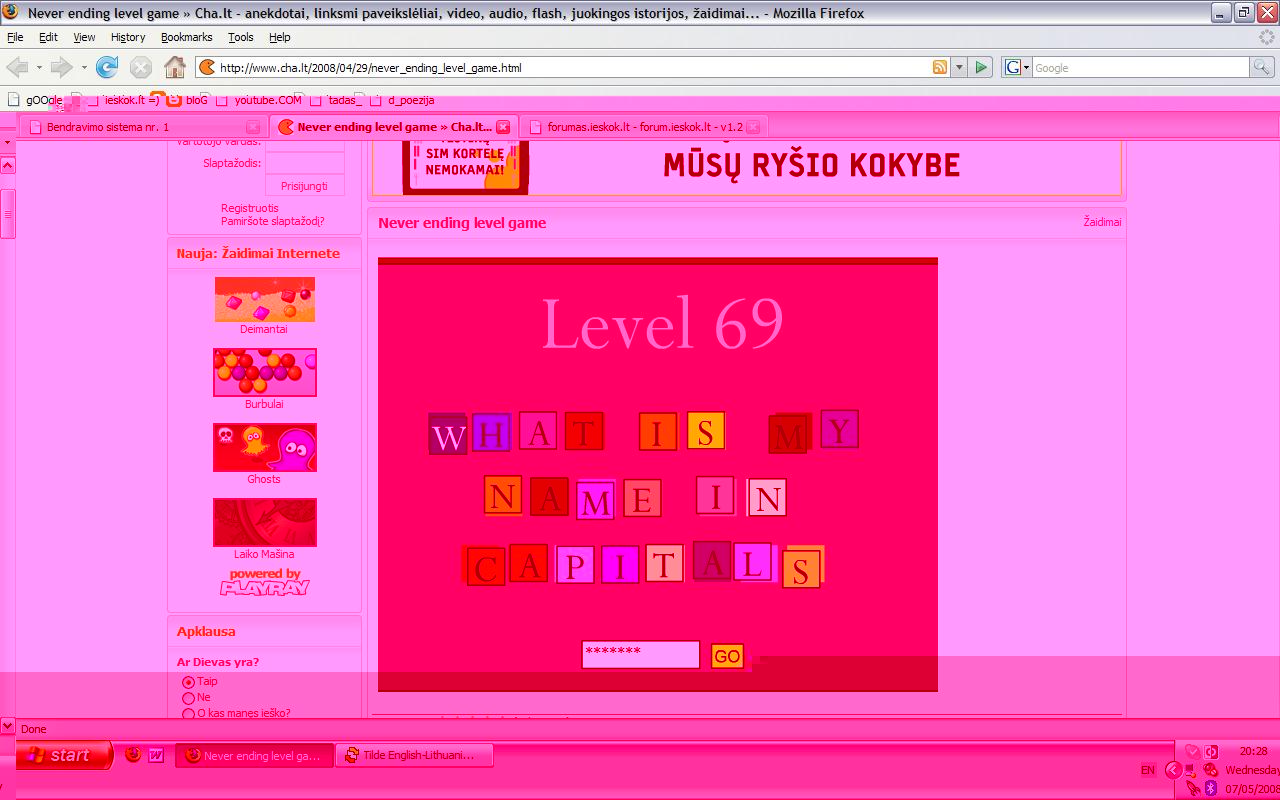Viewport: 1280px width, 800px height.
Task: Close the Bendravimo sistema tab
Action: [x=253, y=127]
